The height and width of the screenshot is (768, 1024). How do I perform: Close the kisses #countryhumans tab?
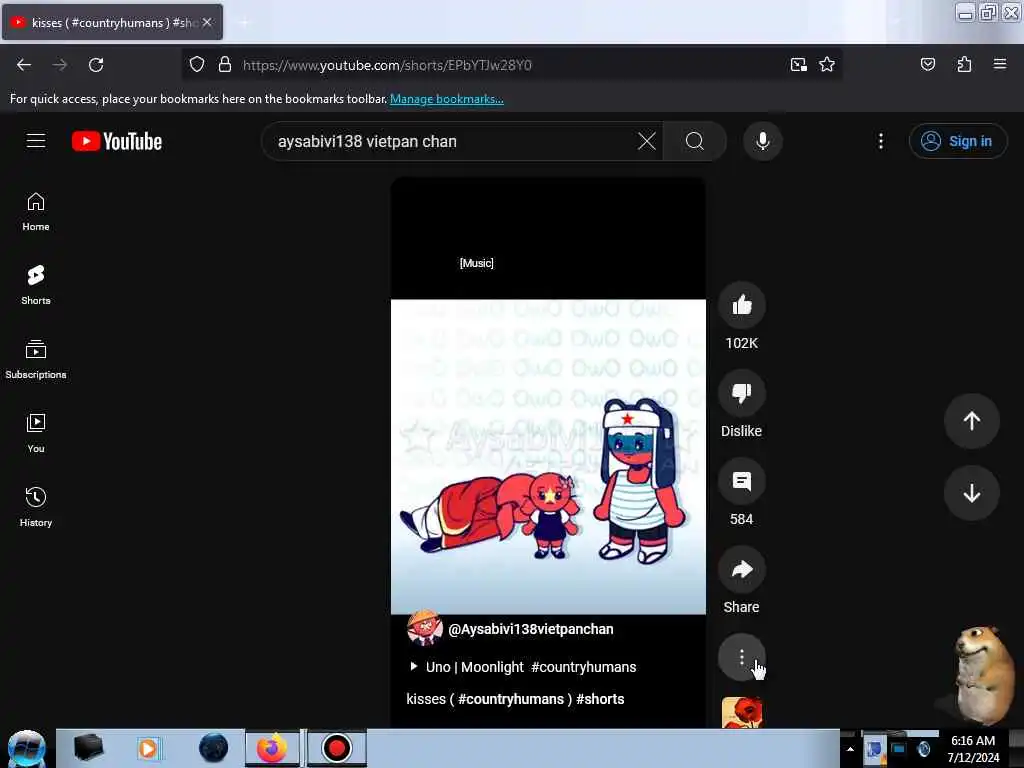(207, 22)
